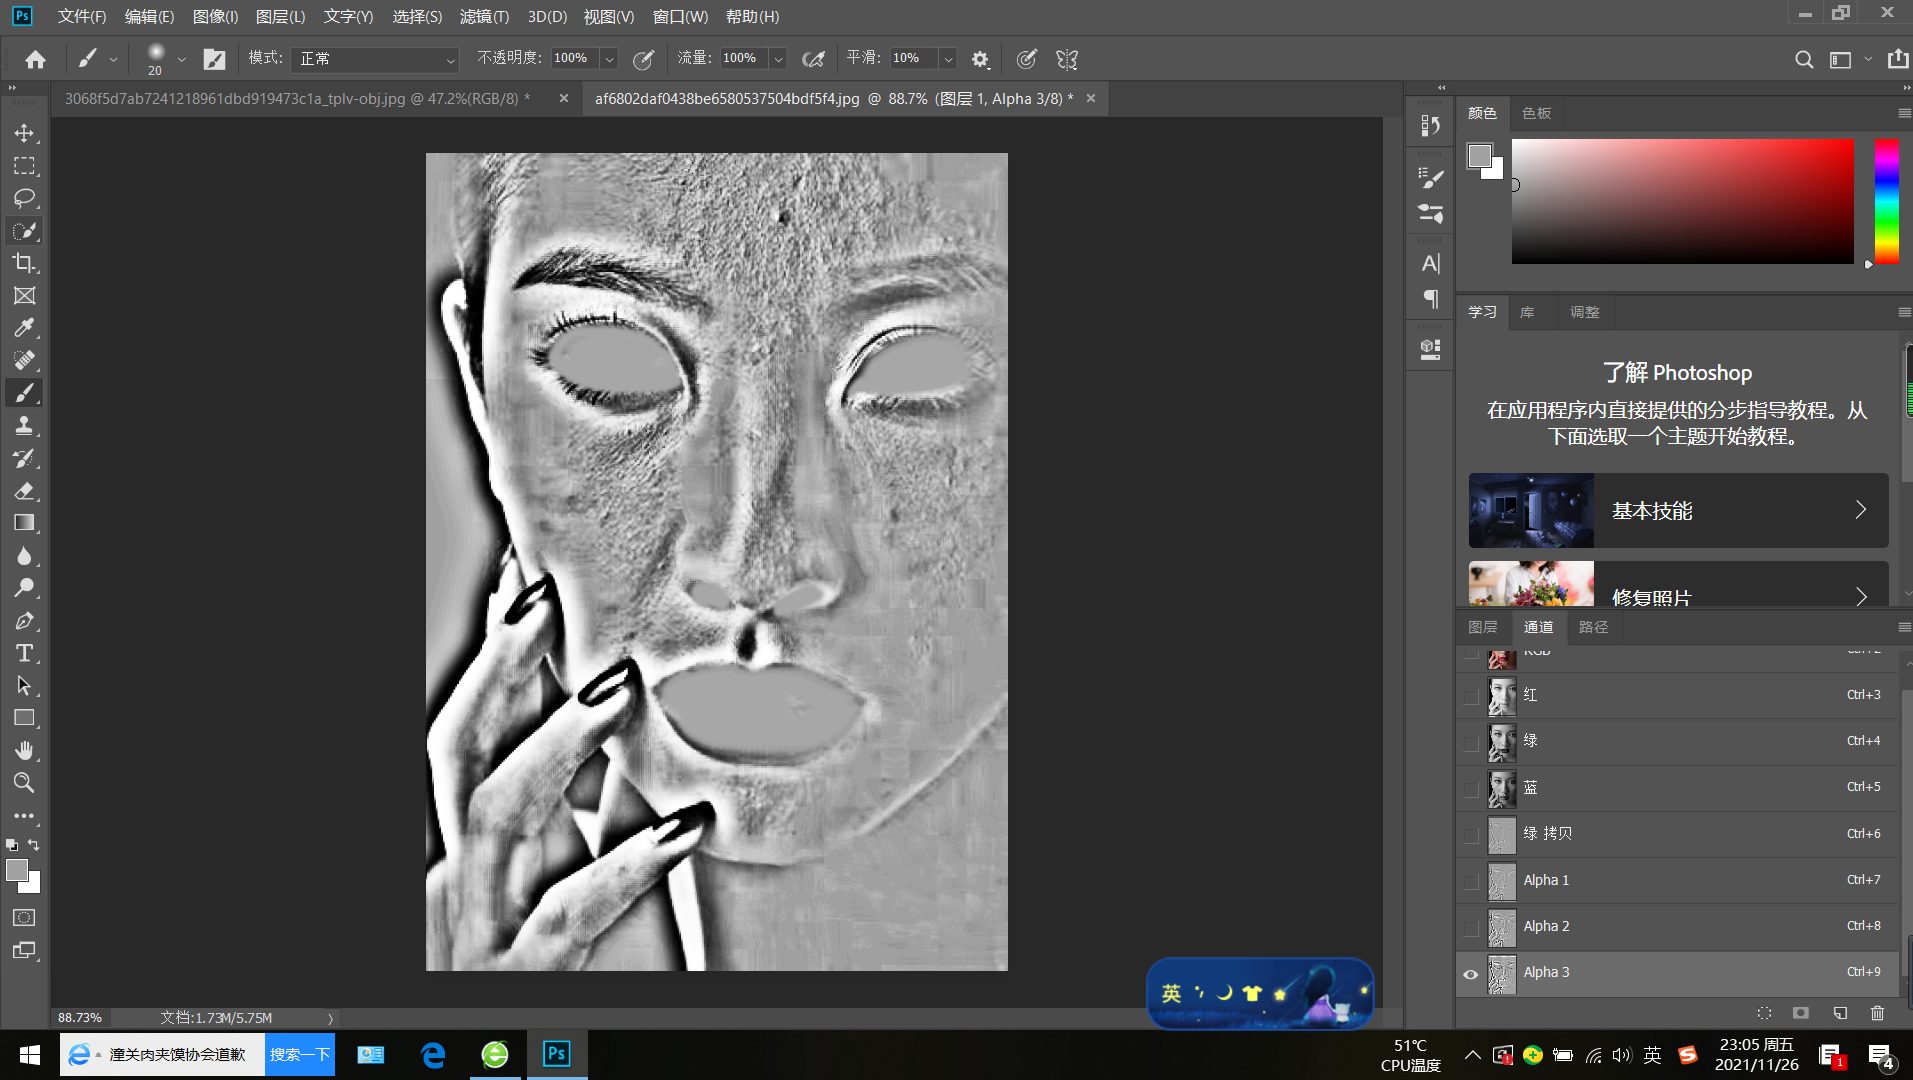Hide the Alpha 3 channel eye

(1470, 974)
